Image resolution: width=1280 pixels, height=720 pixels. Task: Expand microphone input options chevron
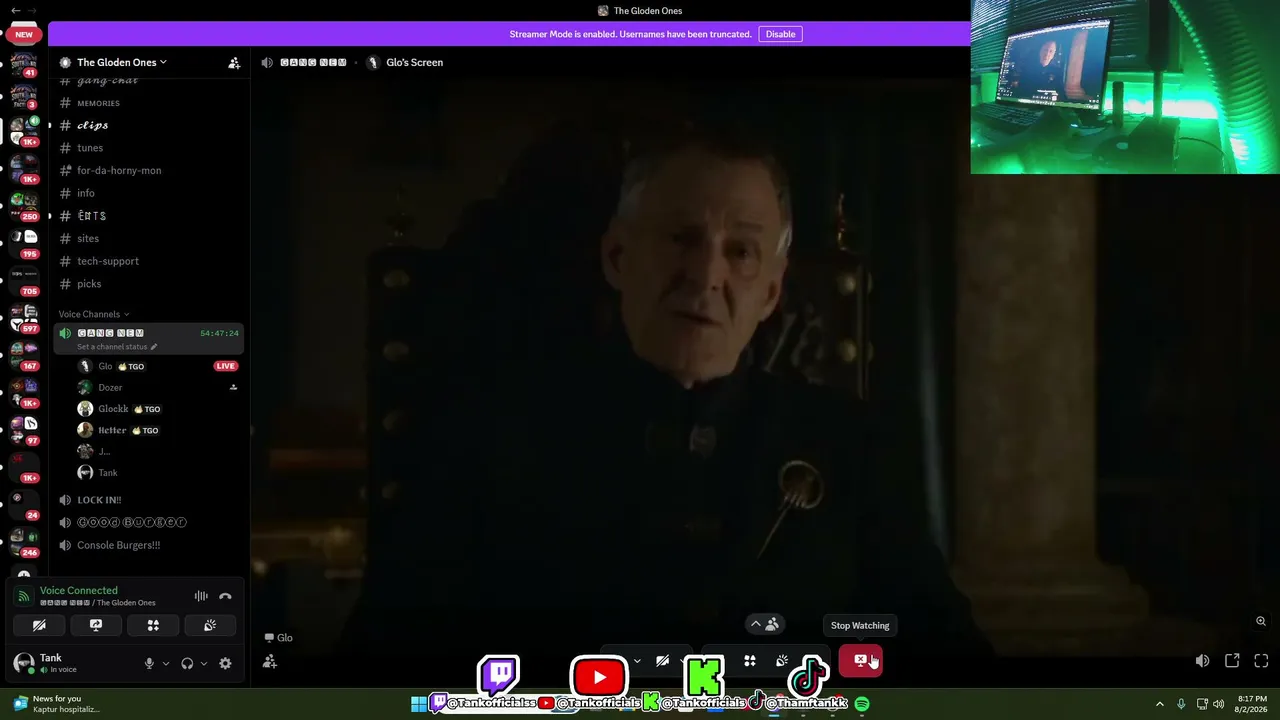pos(166,663)
